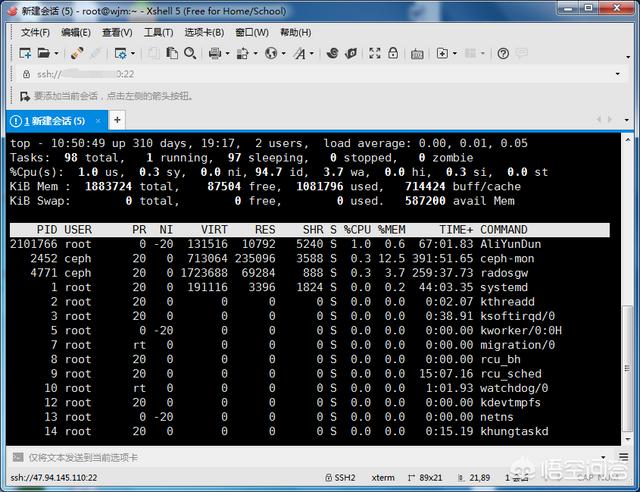640x492 pixels.
Task: Open the tab list dropdown arrow
Action: (627, 120)
